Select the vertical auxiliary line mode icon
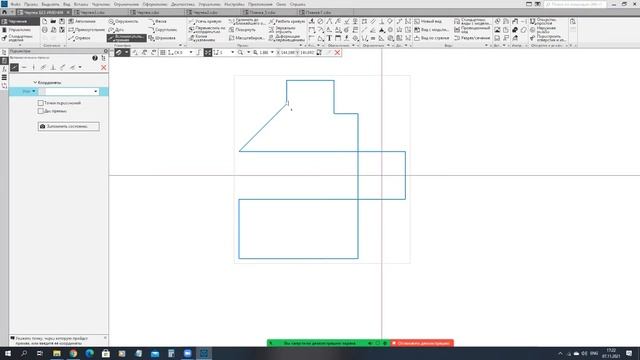This screenshot has height=360, width=640. pos(33,67)
